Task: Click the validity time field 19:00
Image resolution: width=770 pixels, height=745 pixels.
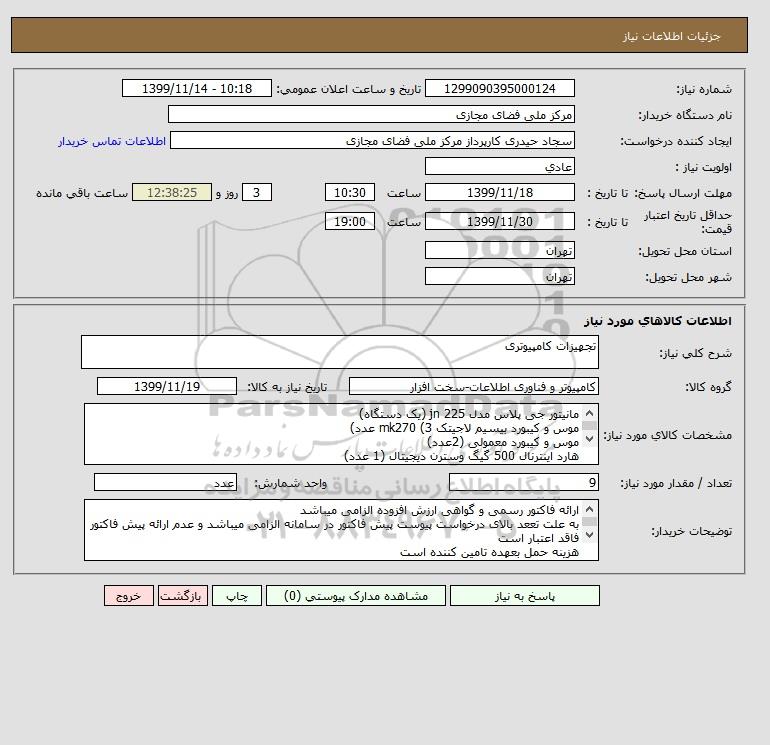Action: coord(350,221)
